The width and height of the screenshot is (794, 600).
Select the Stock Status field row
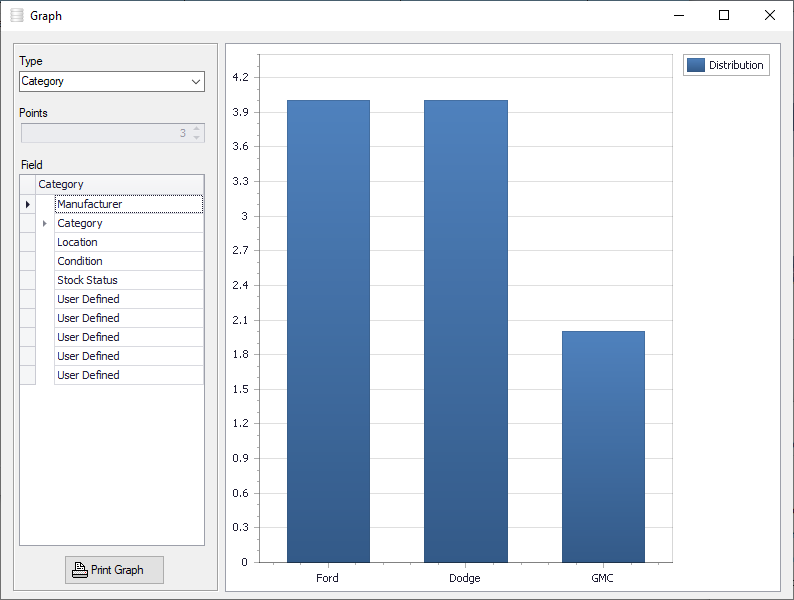129,280
